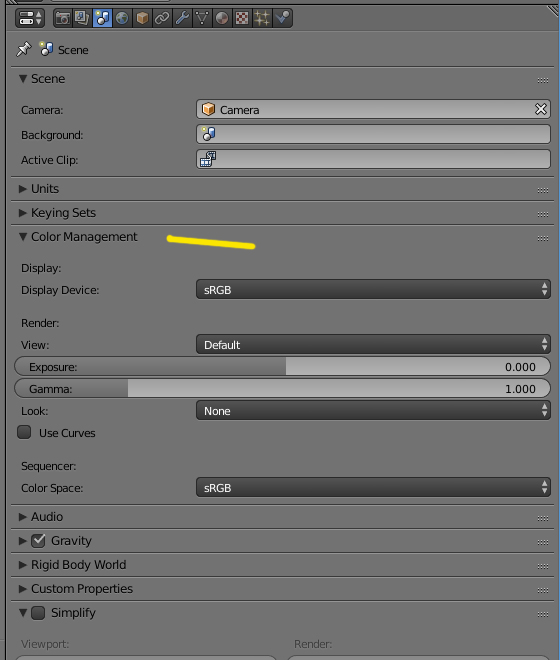Viewport: 560px width, 660px height.
Task: Click the "Sequencer:" label
Action: (49, 466)
